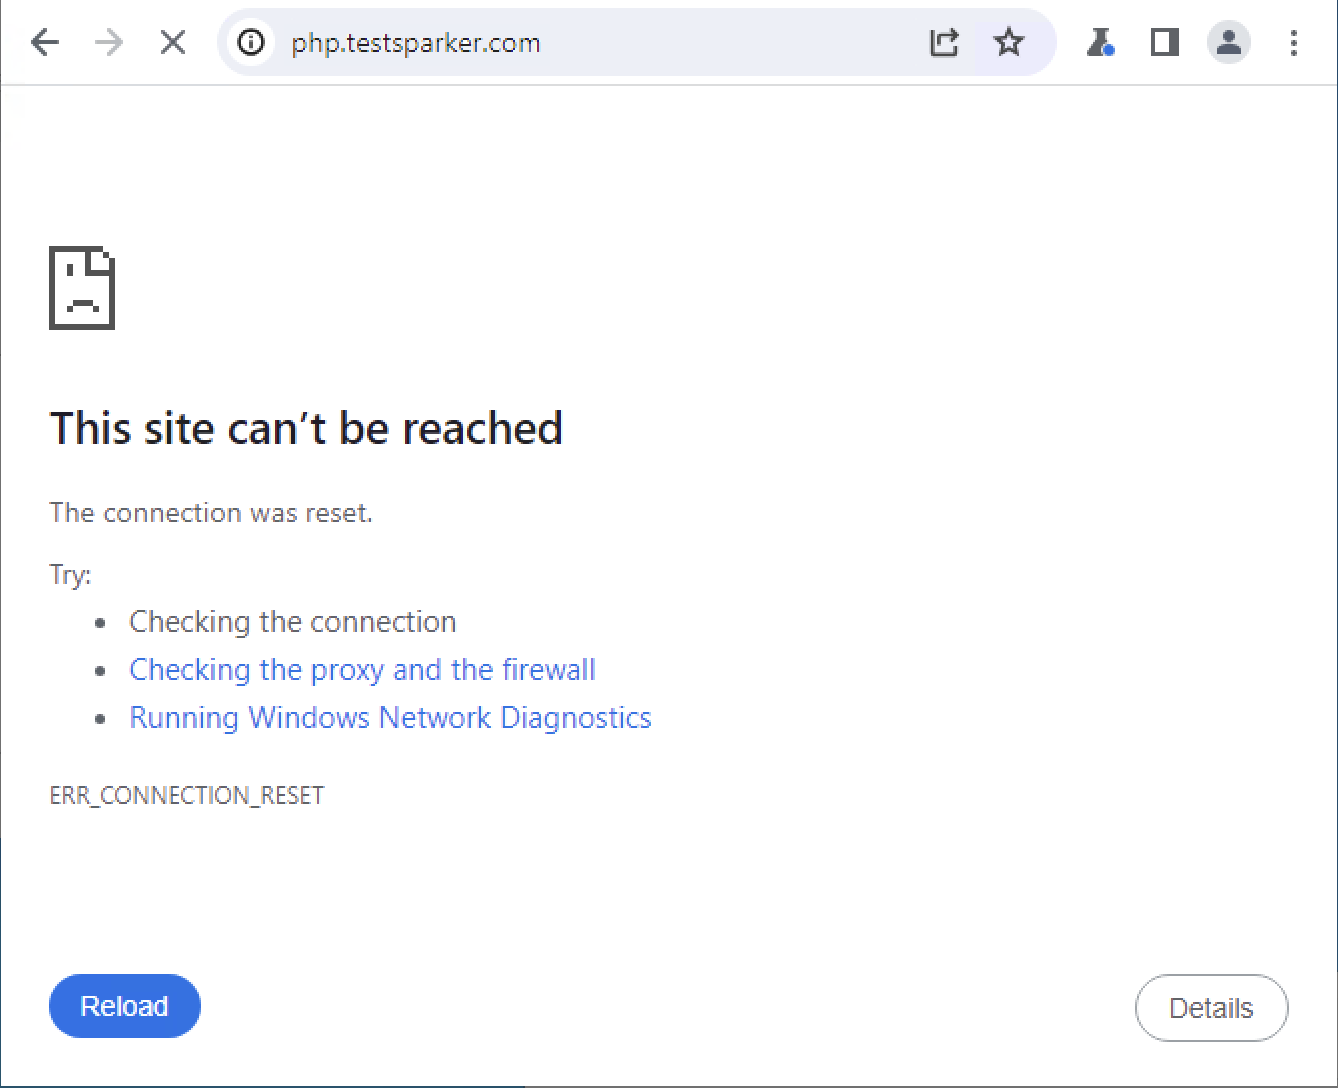This screenshot has width=1338, height=1088.
Task: Click the forward navigation arrow
Action: 109,43
